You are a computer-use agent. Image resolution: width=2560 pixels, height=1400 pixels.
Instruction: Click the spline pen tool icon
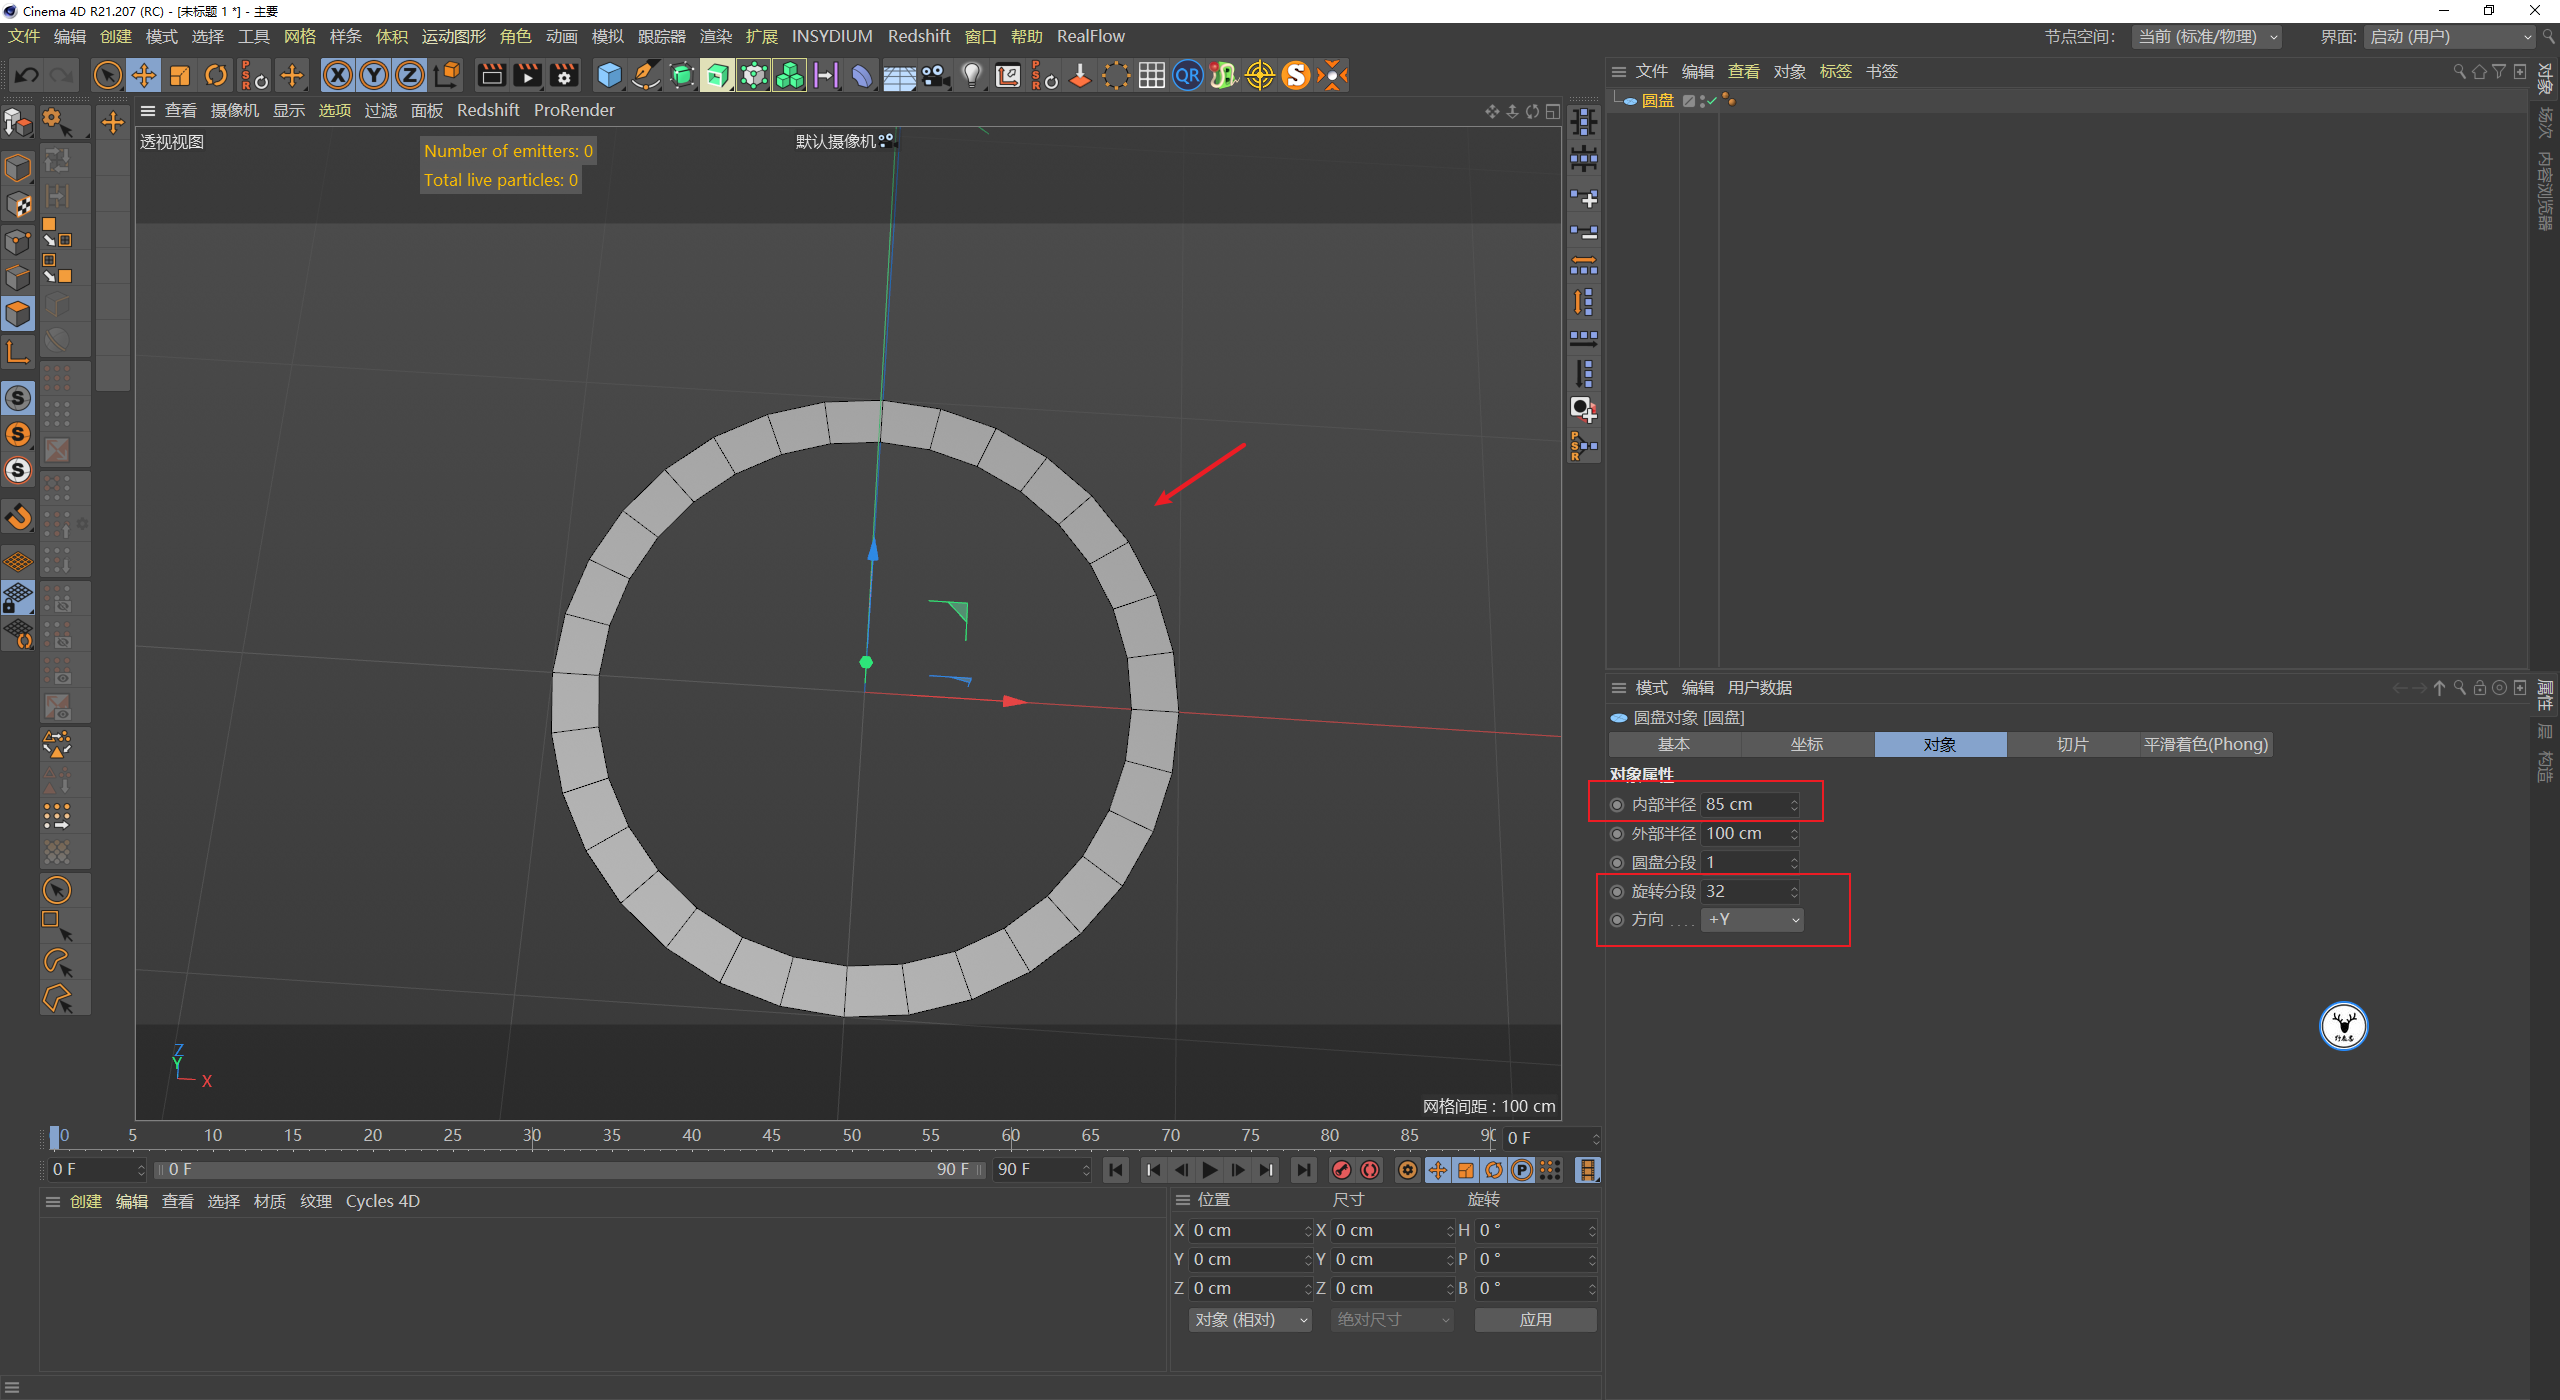point(646,75)
